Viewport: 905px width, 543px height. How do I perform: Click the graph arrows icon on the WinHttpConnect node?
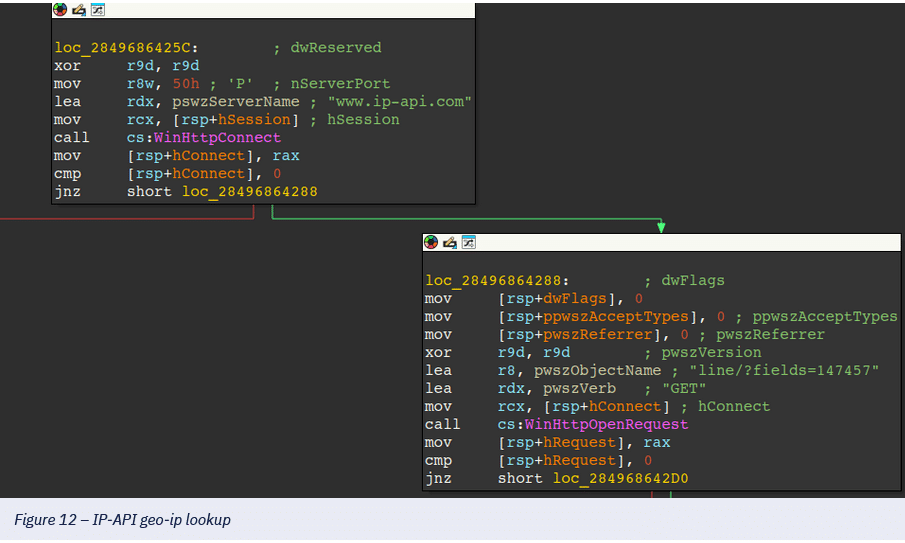click(97, 10)
